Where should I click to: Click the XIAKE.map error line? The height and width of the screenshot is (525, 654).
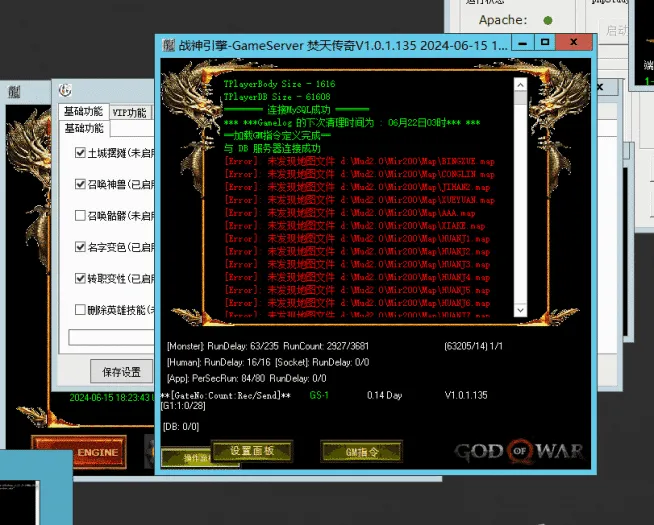coord(355,226)
